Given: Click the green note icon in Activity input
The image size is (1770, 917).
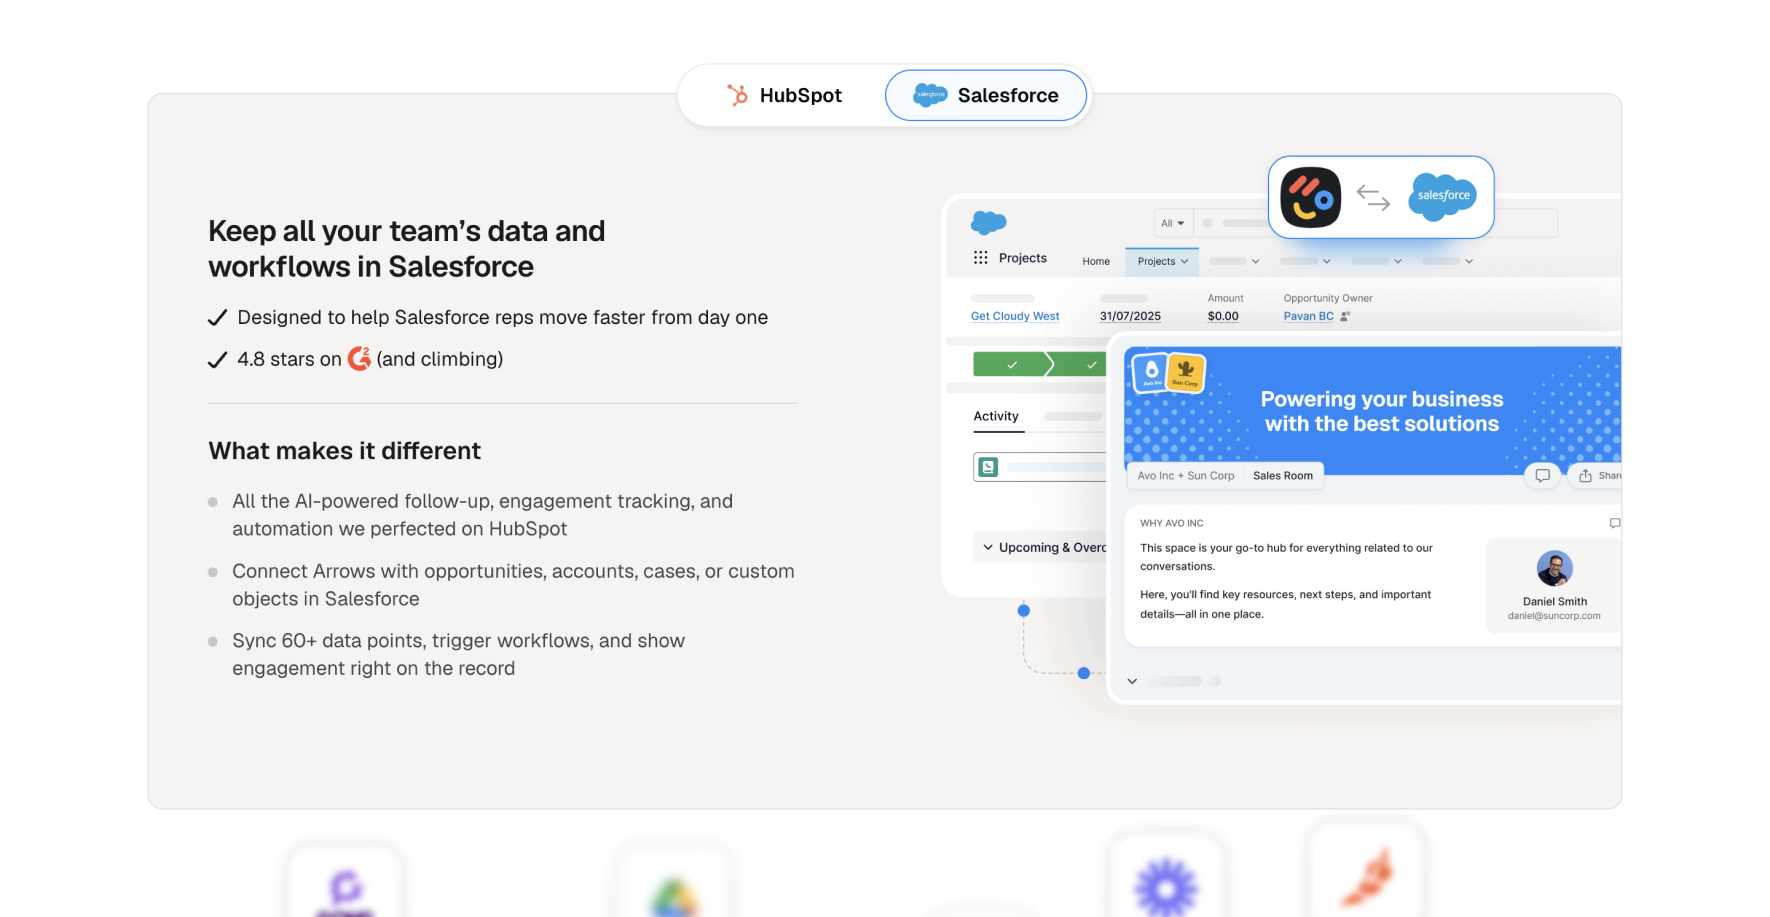Looking at the screenshot, I should point(988,467).
